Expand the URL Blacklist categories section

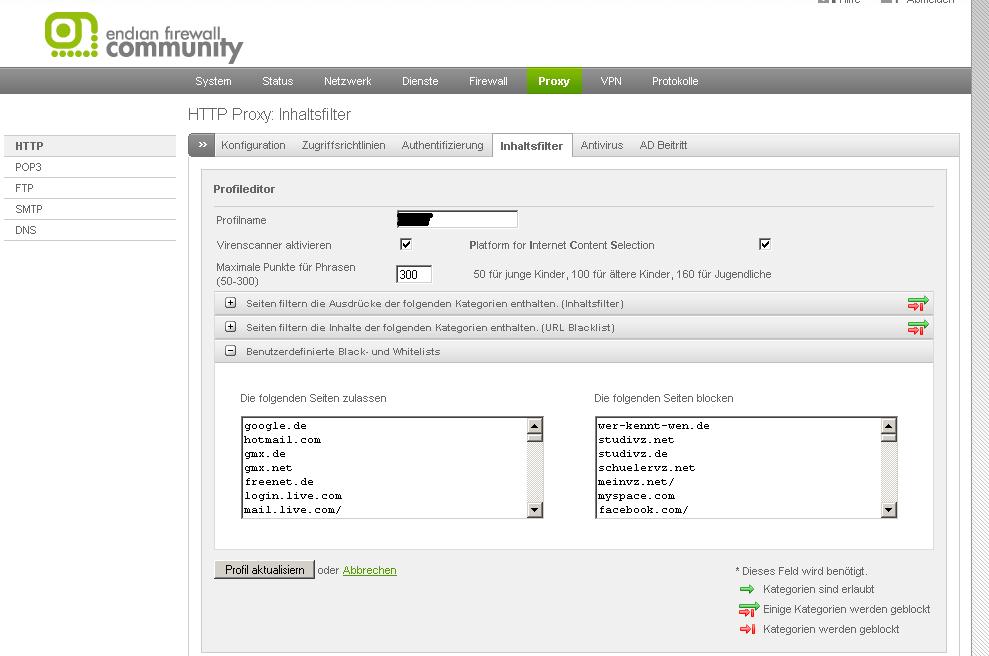[230, 327]
